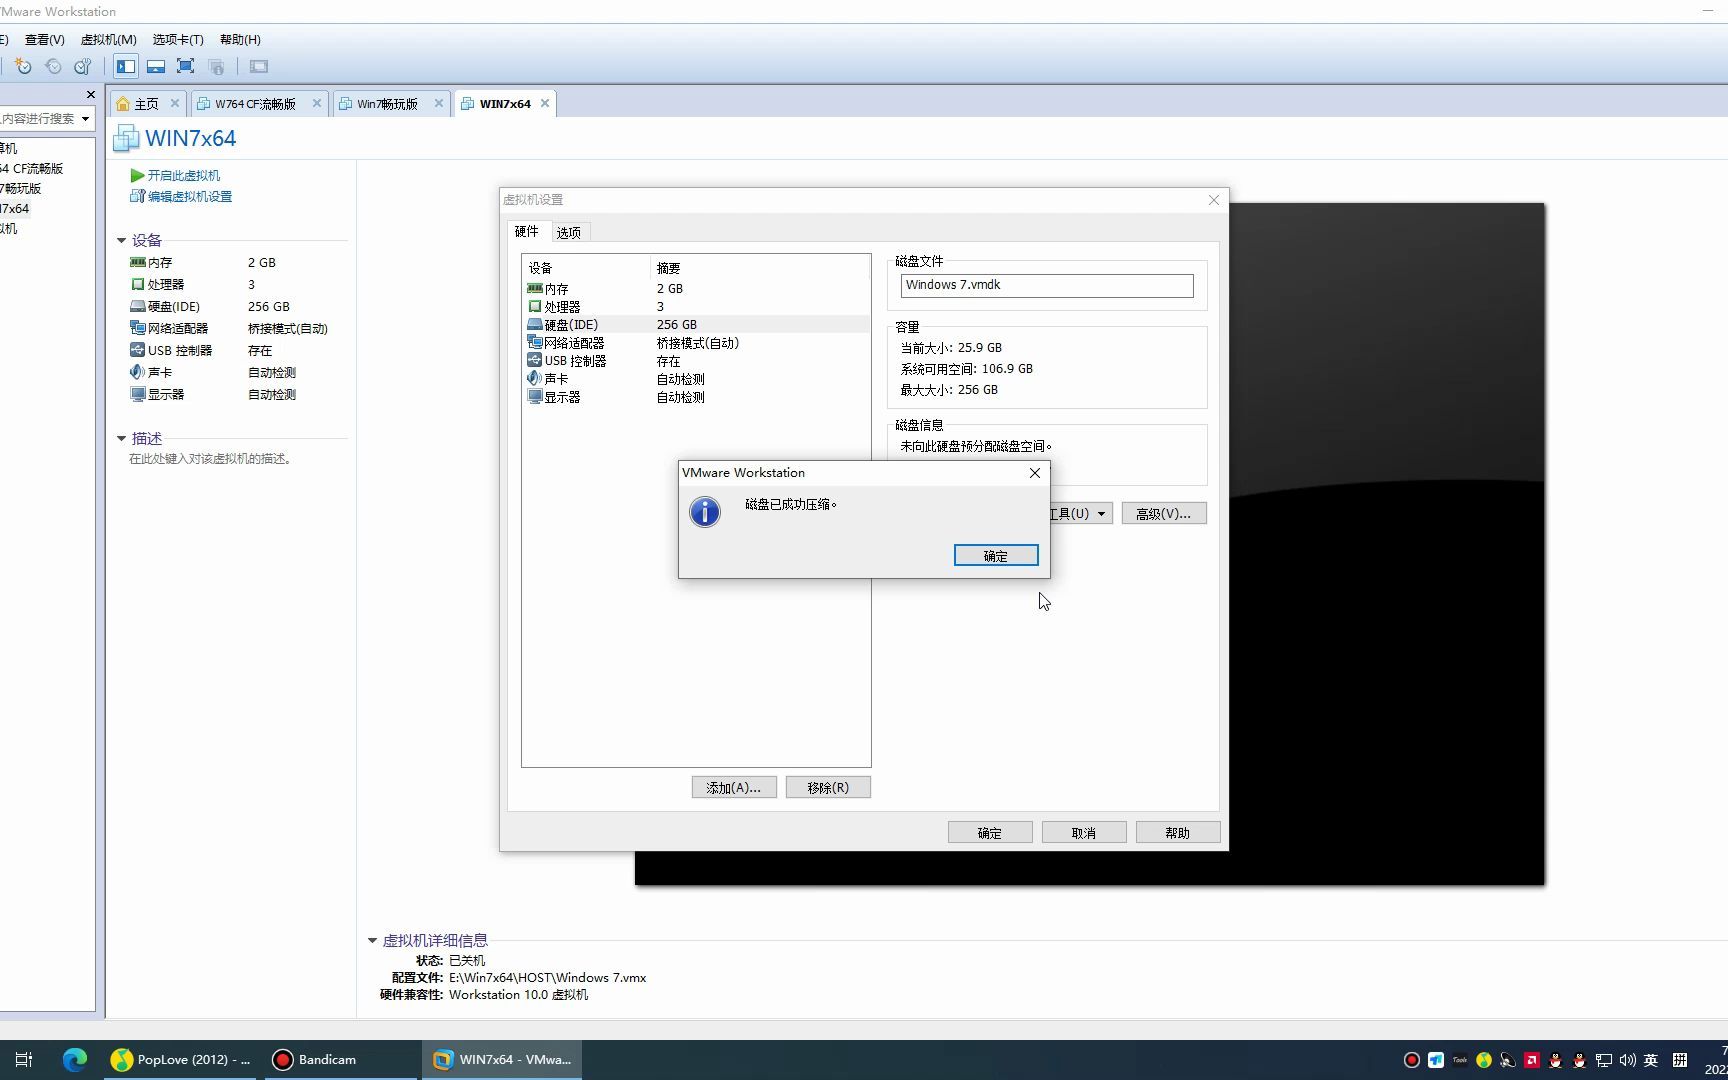Click the 硬盘(IDE) disk icon in settings dialog

535,325
